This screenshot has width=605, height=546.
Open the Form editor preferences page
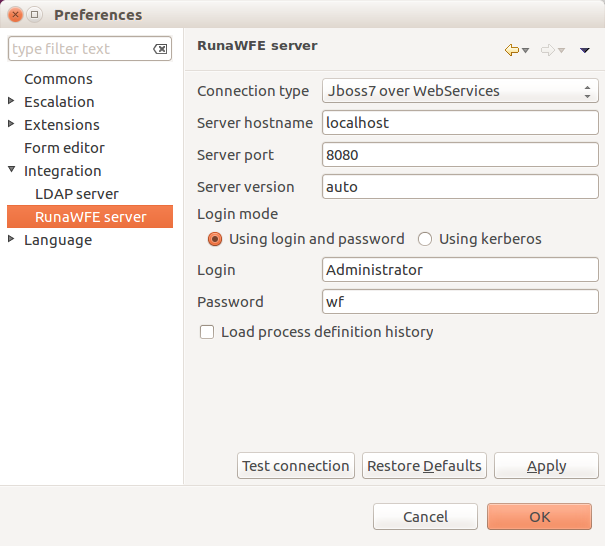(x=64, y=148)
